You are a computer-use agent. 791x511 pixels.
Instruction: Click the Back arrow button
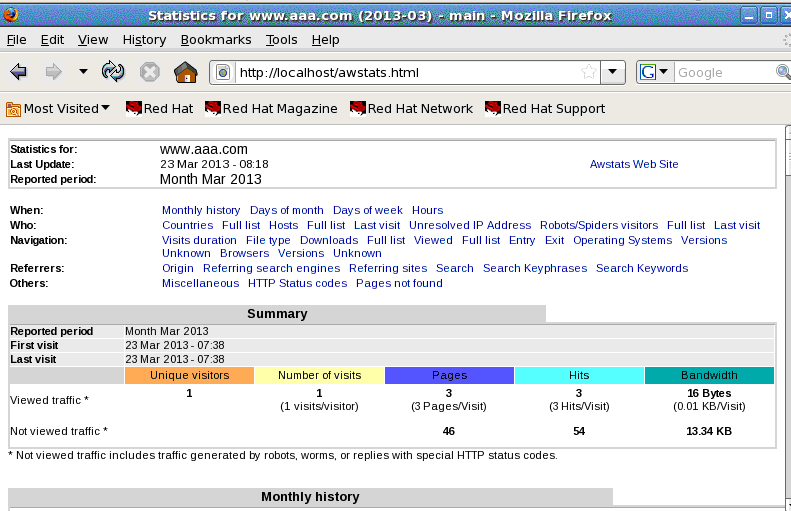tap(19, 72)
